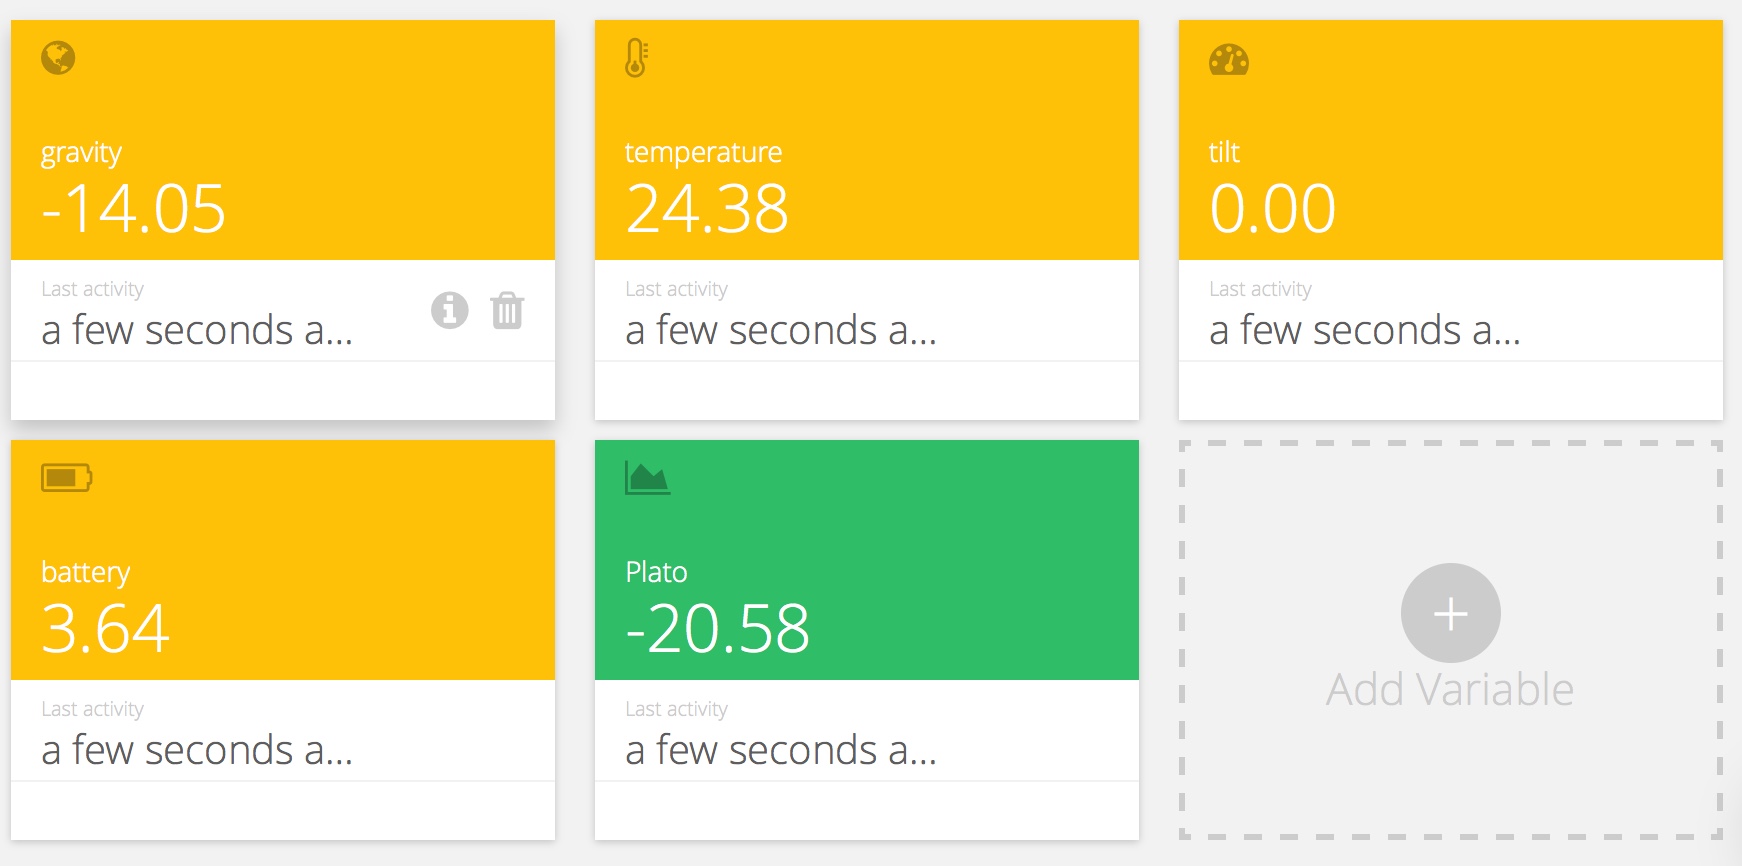Click the gravity value -14.05
This screenshot has height=866, width=1742.
pos(134,209)
